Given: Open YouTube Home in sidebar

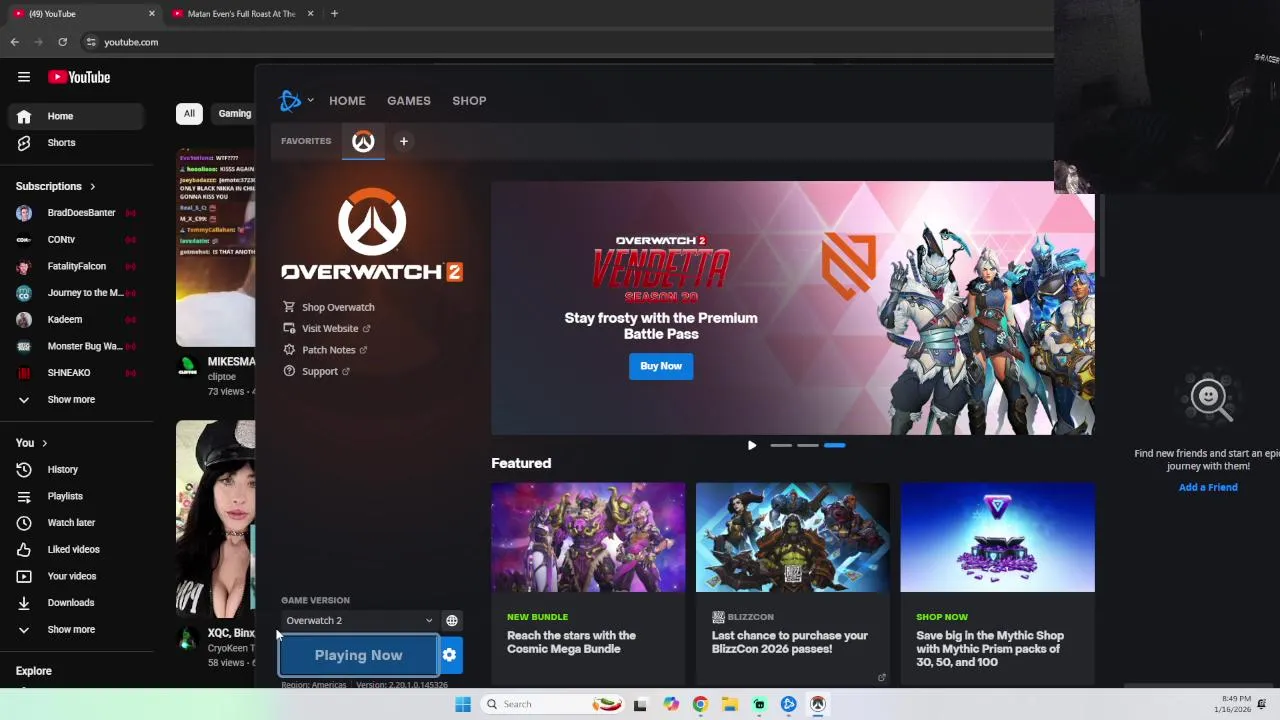Looking at the screenshot, I should (x=76, y=116).
